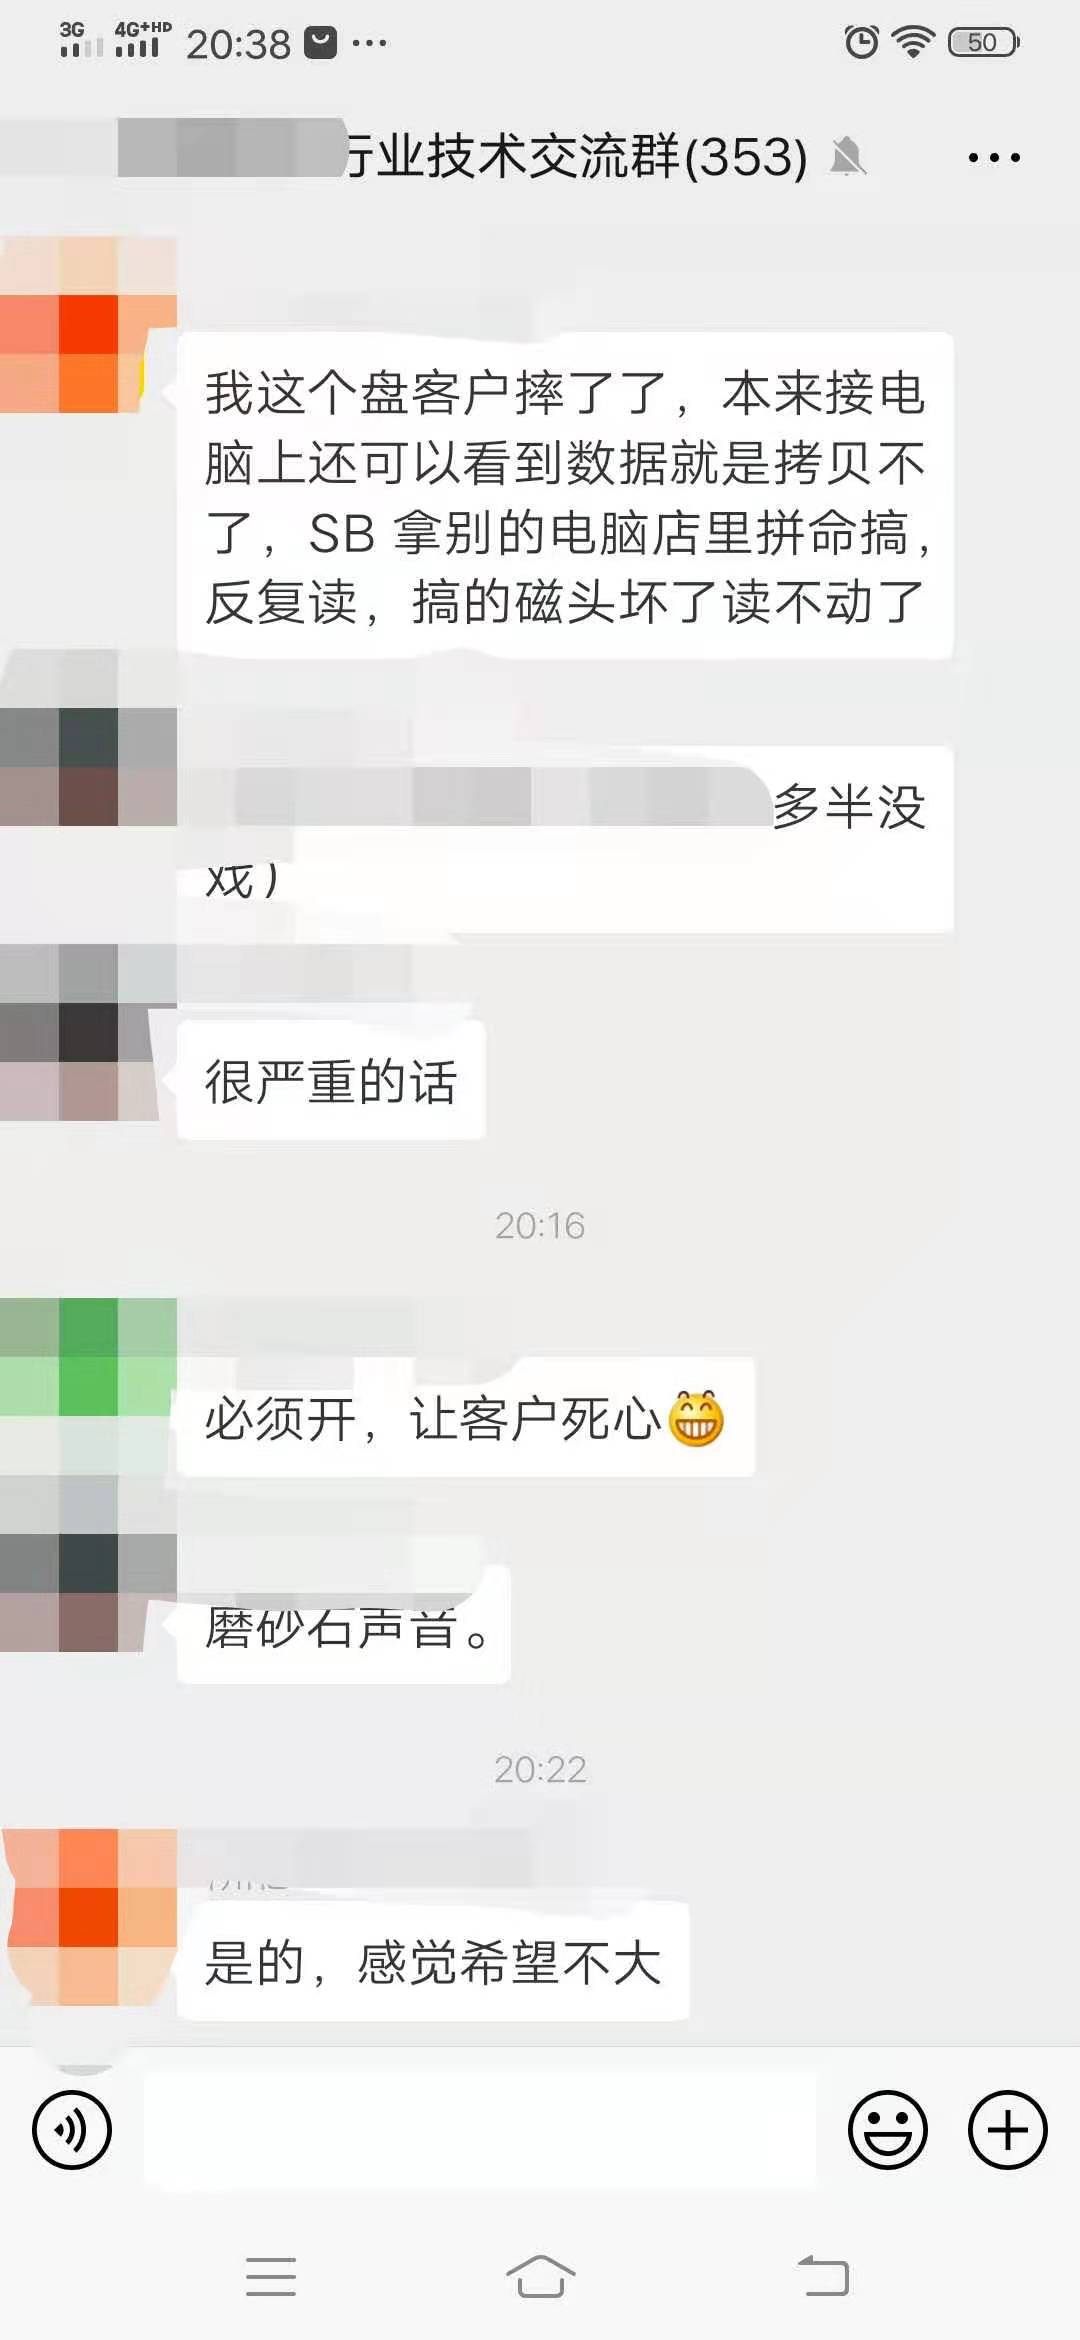Screen dimensions: 1080x2340
Task: Tap the voice input icon
Action: point(72,2129)
